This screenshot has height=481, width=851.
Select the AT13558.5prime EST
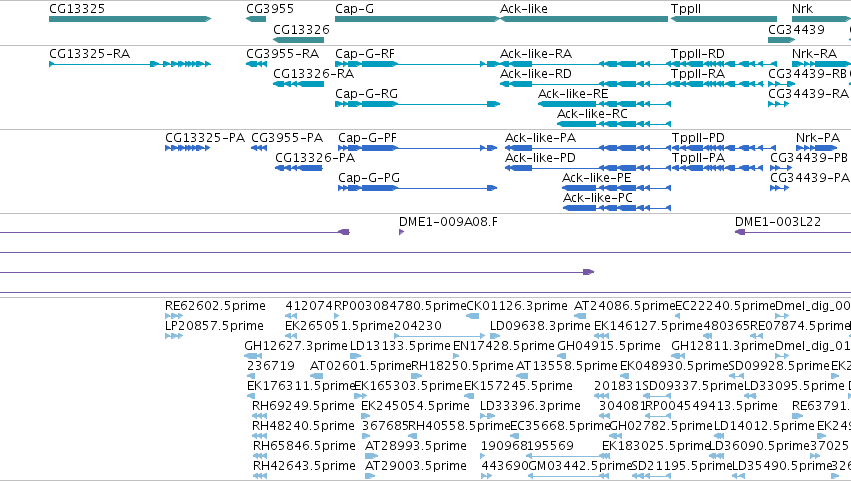(x=522, y=376)
